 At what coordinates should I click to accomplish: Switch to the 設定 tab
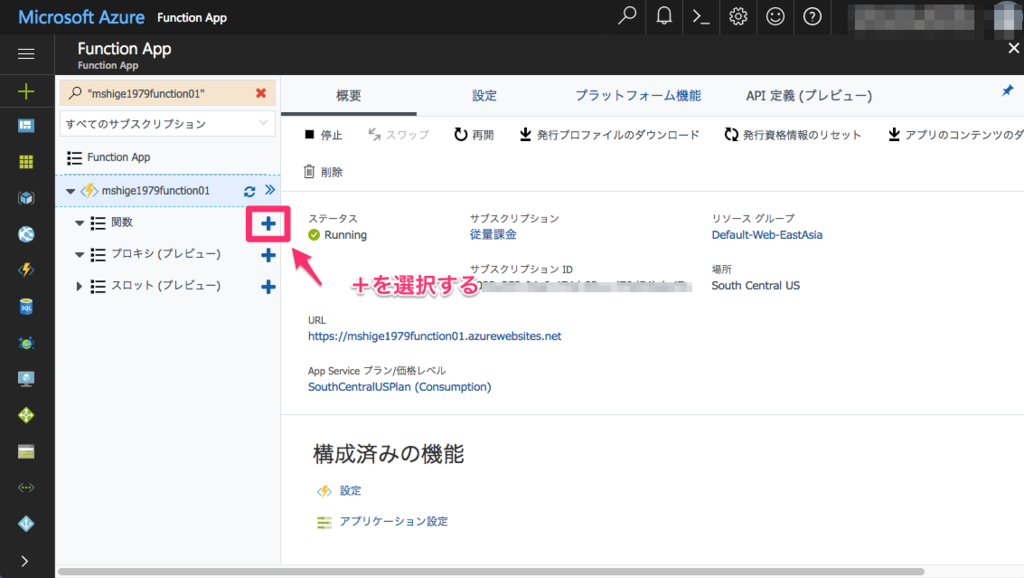(x=484, y=94)
